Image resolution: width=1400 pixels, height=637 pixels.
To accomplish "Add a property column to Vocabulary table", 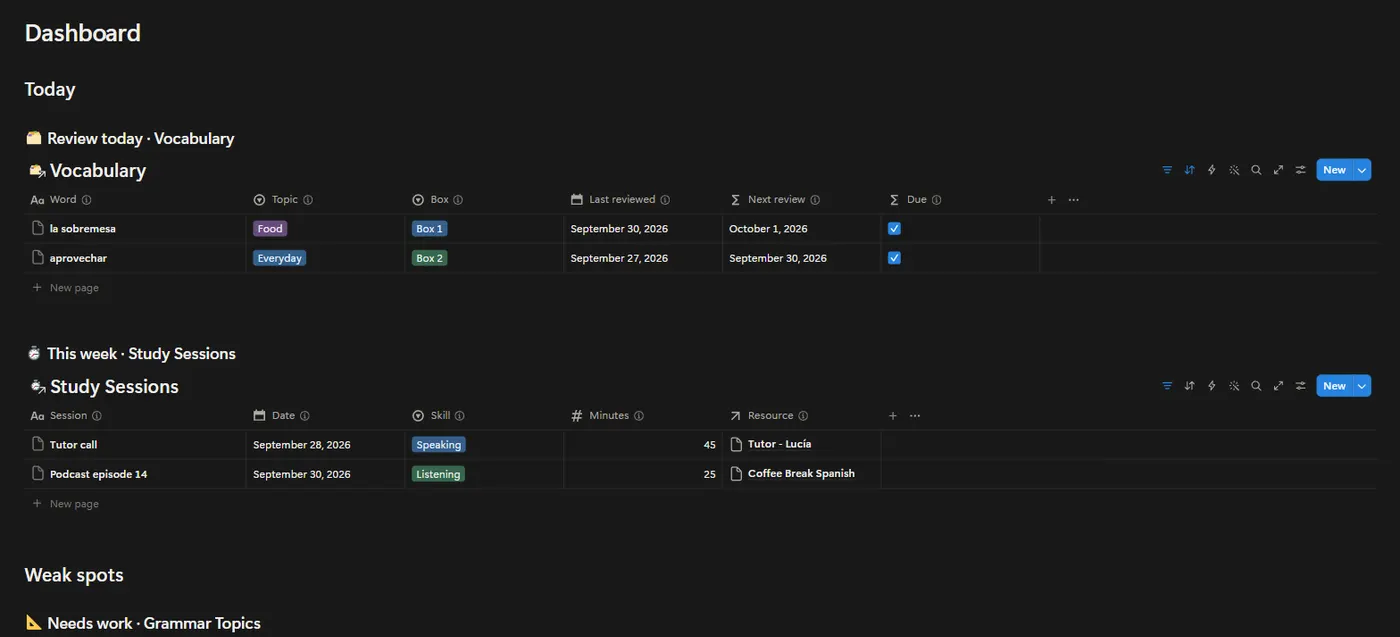I will 1051,200.
